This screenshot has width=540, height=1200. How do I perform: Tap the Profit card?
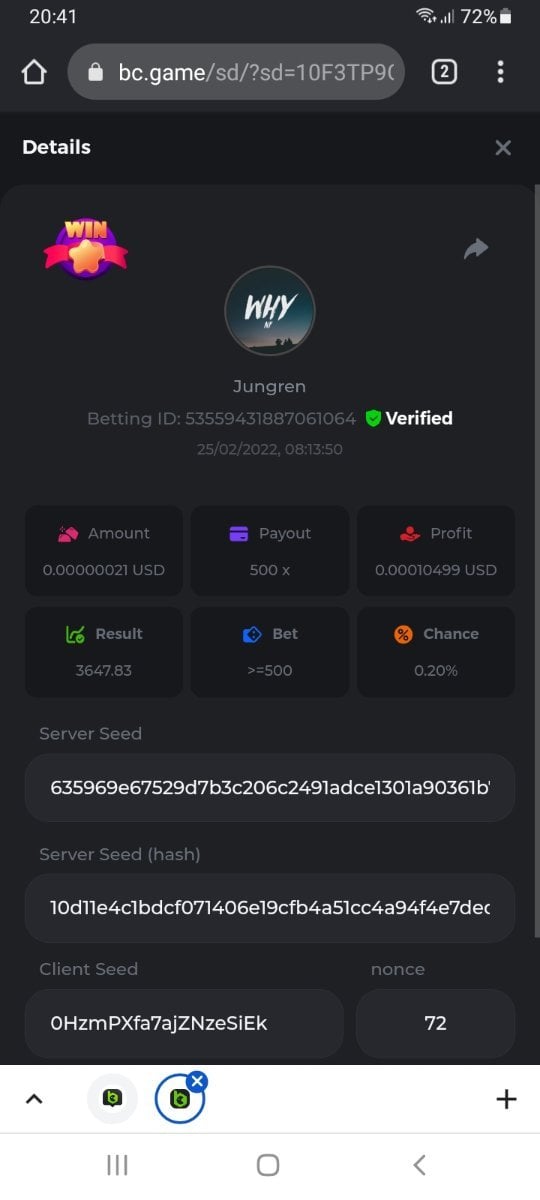(x=436, y=551)
